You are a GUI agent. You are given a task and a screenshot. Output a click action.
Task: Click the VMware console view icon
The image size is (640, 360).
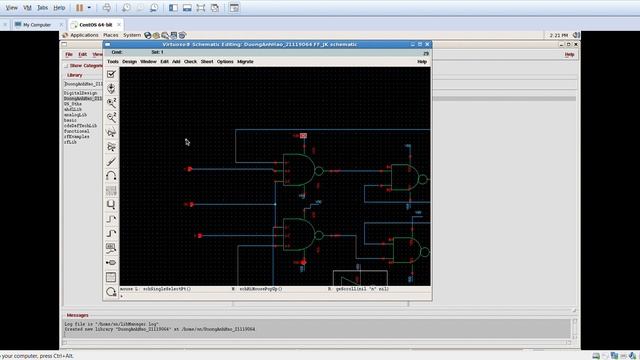[234, 8]
